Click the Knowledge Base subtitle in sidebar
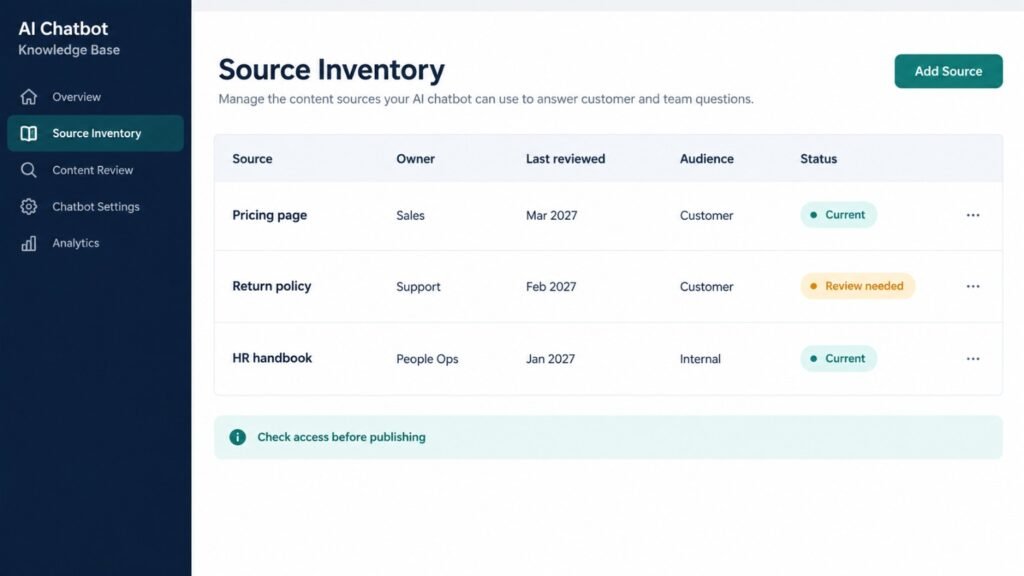The height and width of the screenshot is (576, 1024). pos(69,50)
